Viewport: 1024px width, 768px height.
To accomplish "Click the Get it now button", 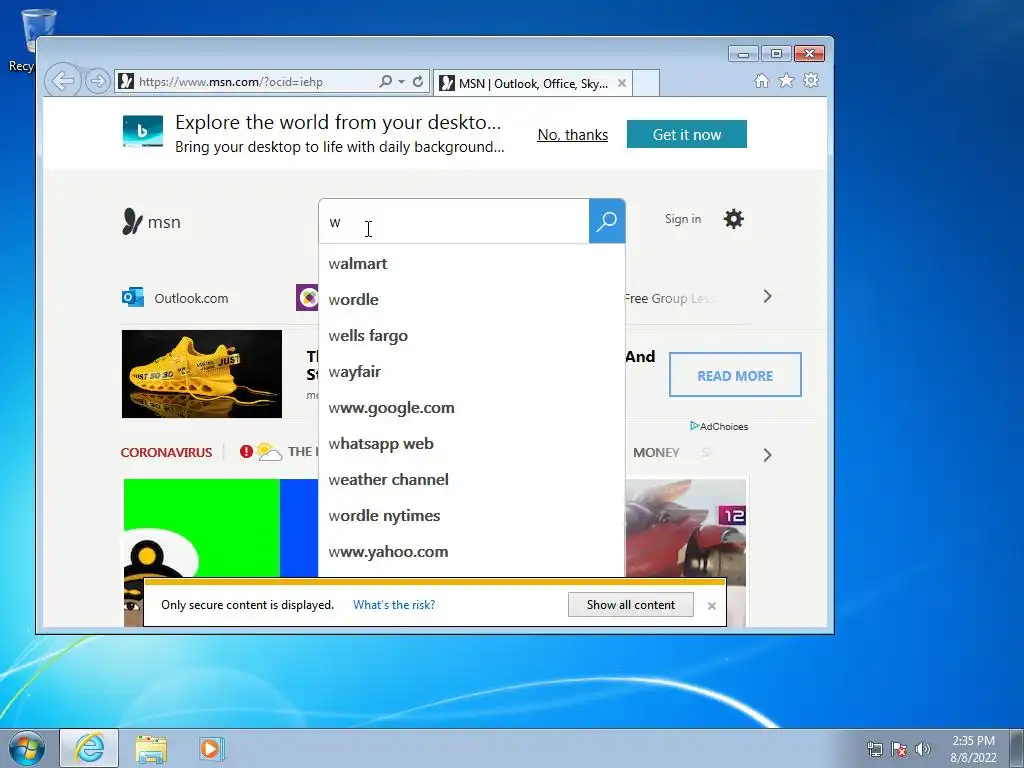I will tap(686, 134).
